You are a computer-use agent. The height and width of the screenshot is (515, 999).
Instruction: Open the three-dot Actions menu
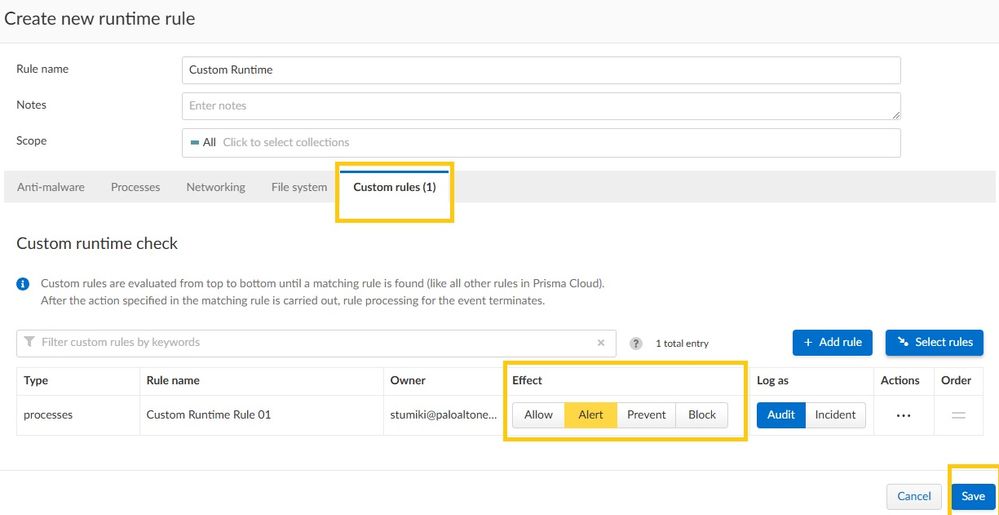(903, 415)
